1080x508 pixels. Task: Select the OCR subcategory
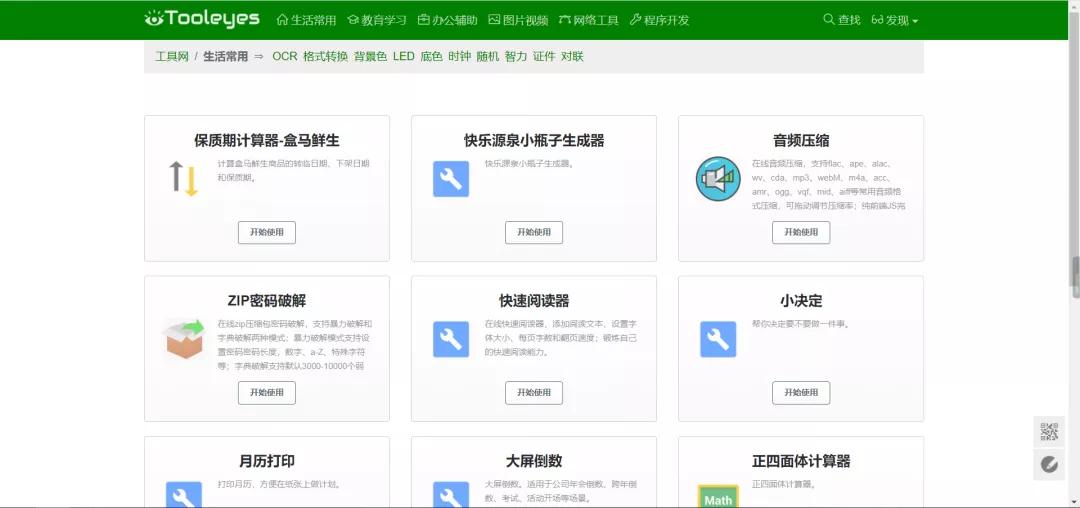pos(284,56)
